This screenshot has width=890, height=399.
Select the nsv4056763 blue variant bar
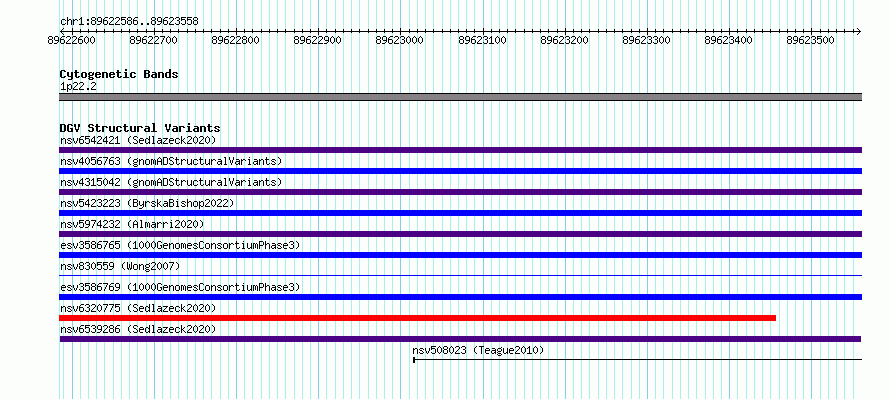coord(460,171)
